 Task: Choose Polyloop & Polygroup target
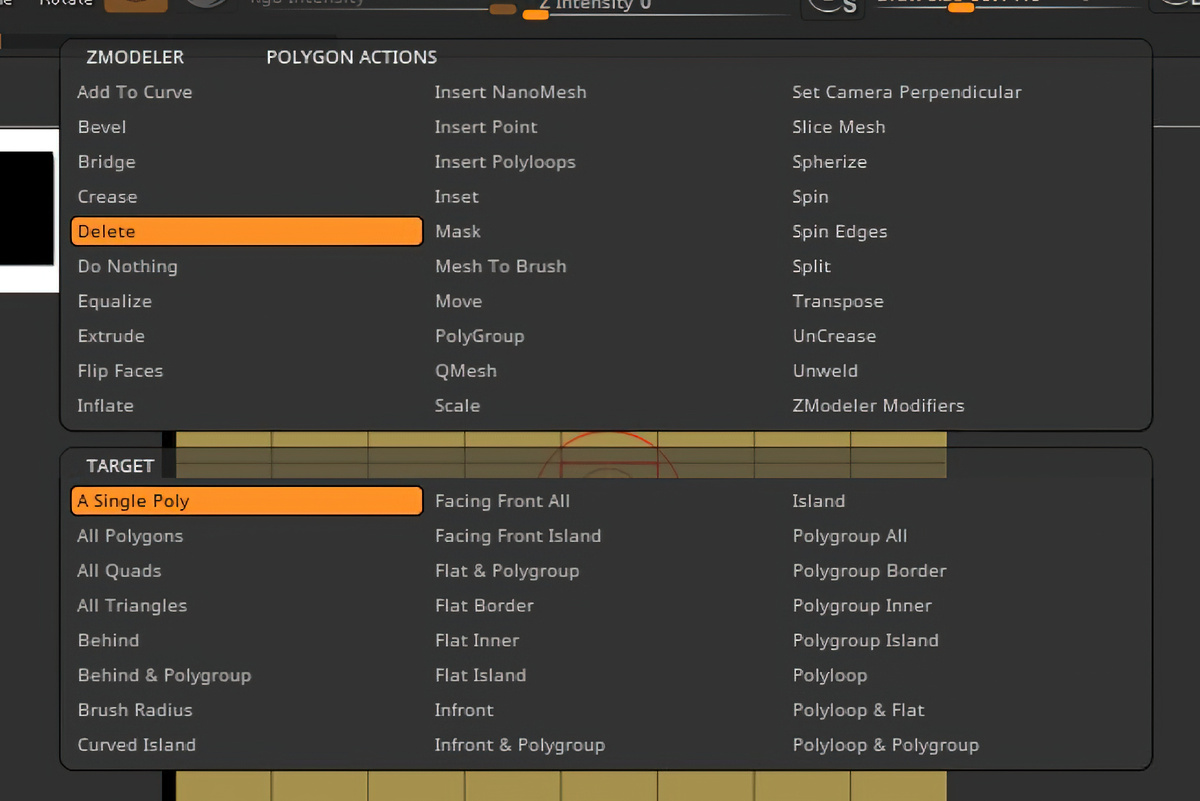click(885, 745)
